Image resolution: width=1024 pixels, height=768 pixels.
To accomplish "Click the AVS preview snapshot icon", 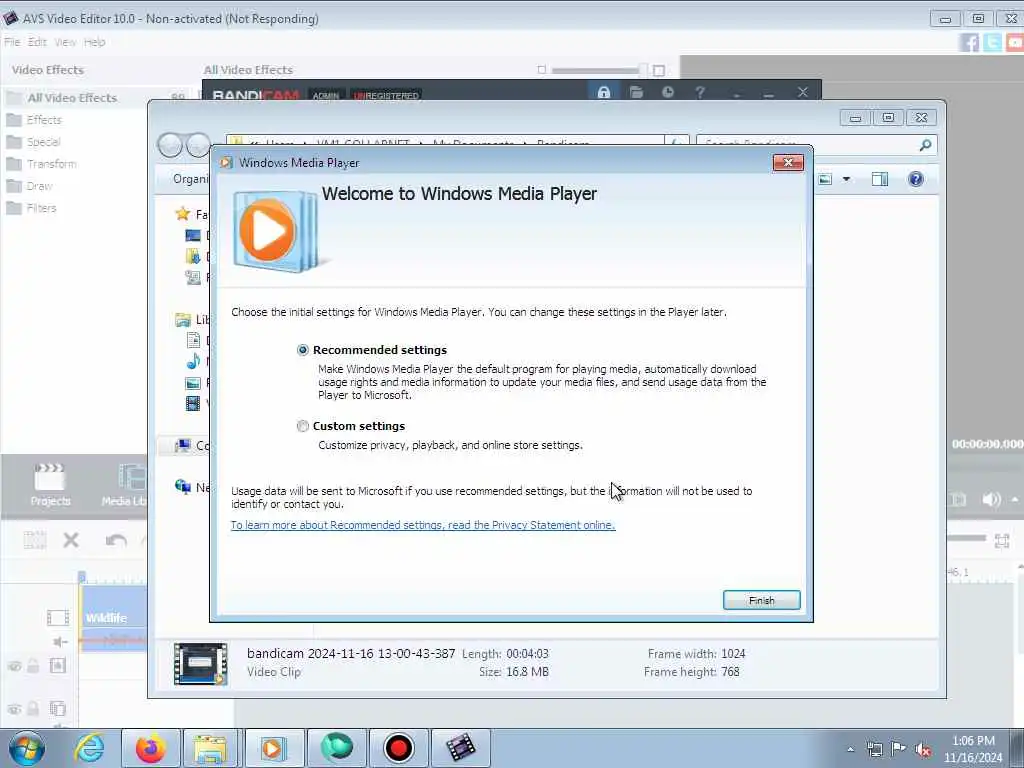I will click(x=957, y=500).
